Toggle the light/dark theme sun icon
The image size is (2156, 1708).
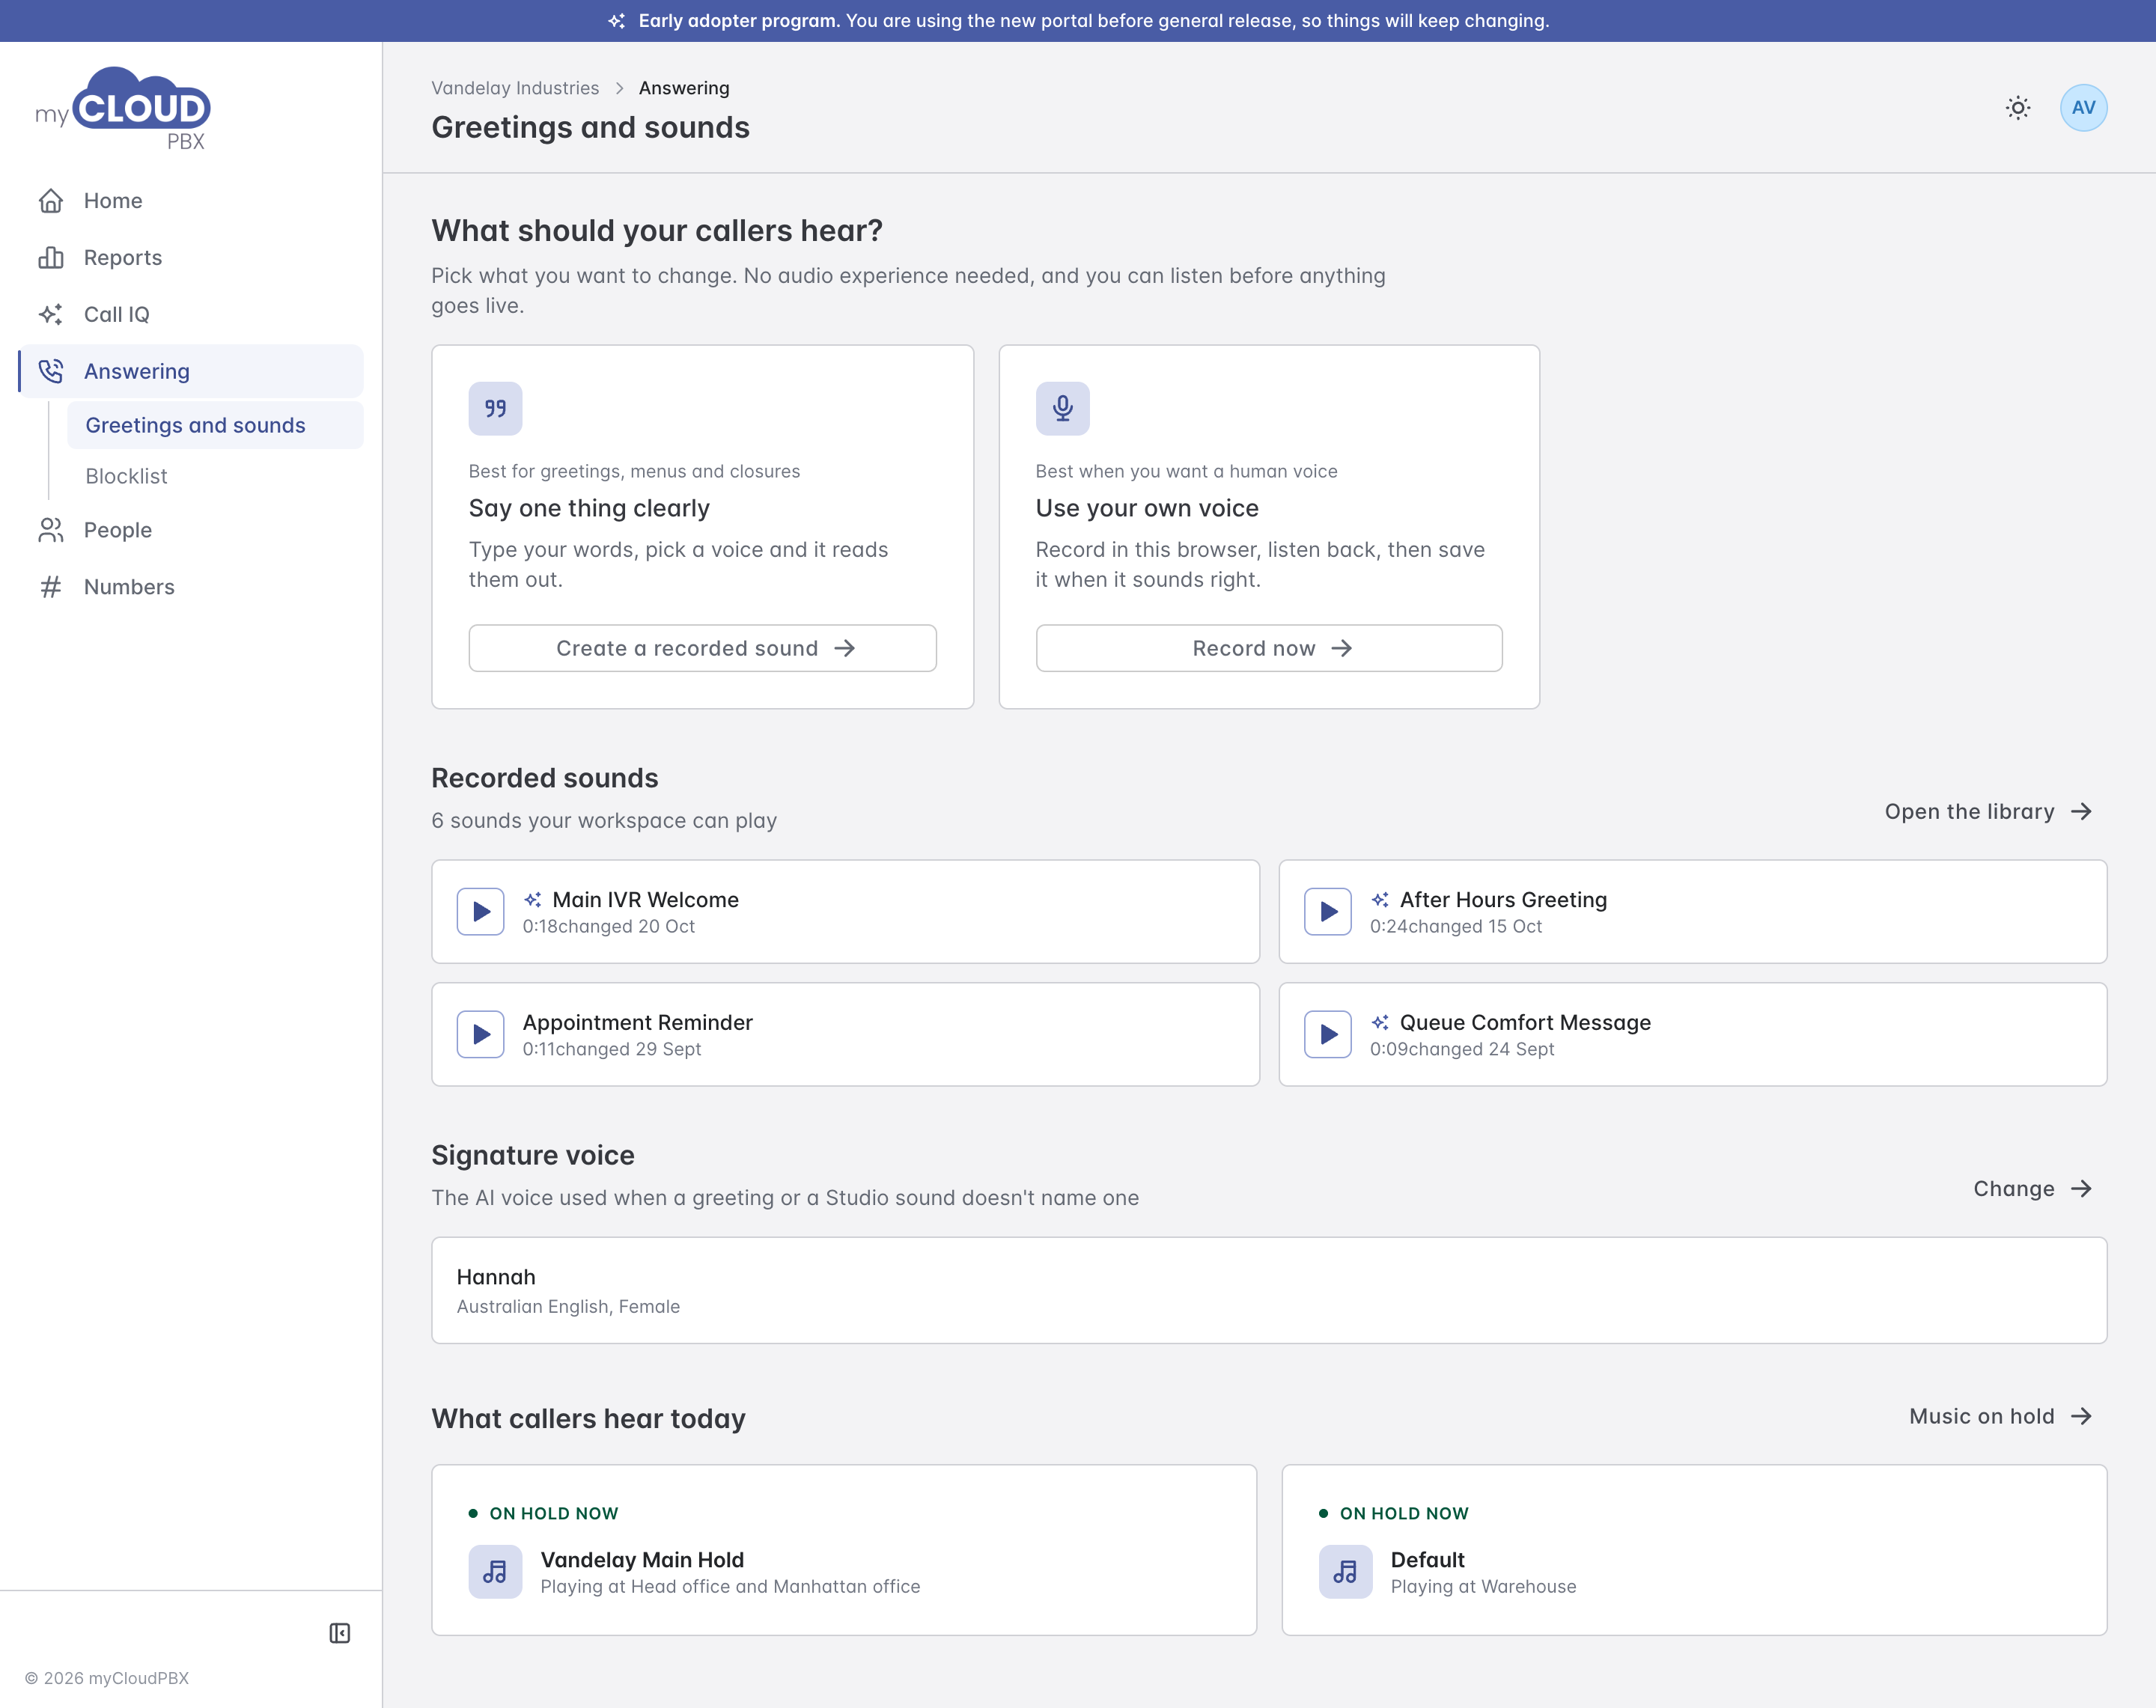click(2018, 108)
